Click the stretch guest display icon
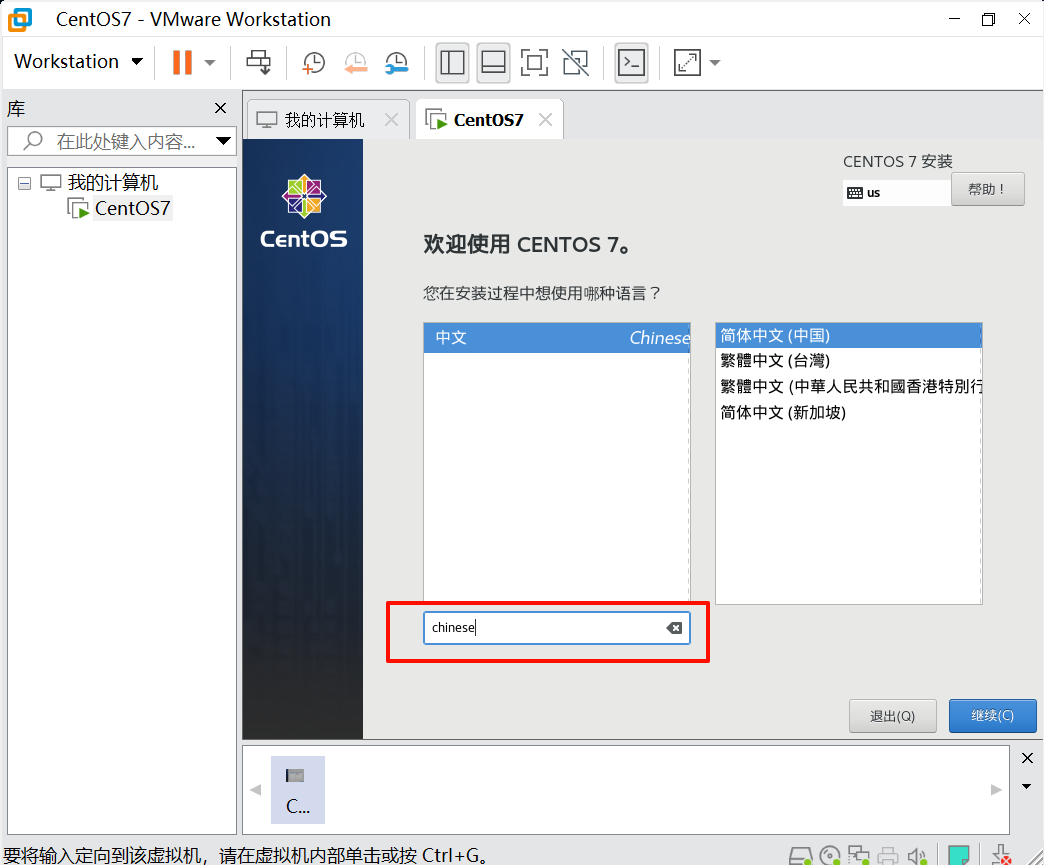The image size is (1044, 865). pyautogui.click(x=687, y=63)
